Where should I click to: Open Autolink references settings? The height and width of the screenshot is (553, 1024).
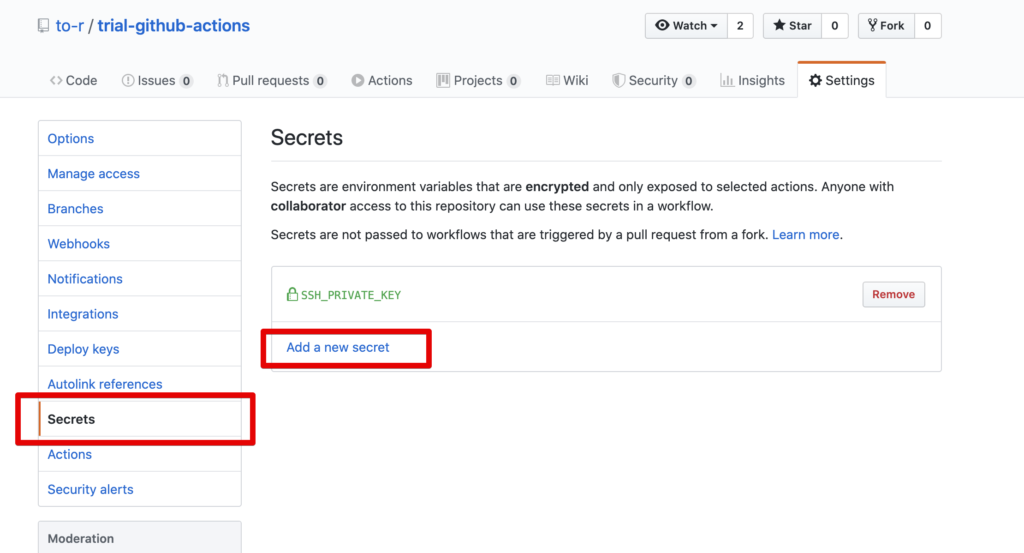[140, 384]
